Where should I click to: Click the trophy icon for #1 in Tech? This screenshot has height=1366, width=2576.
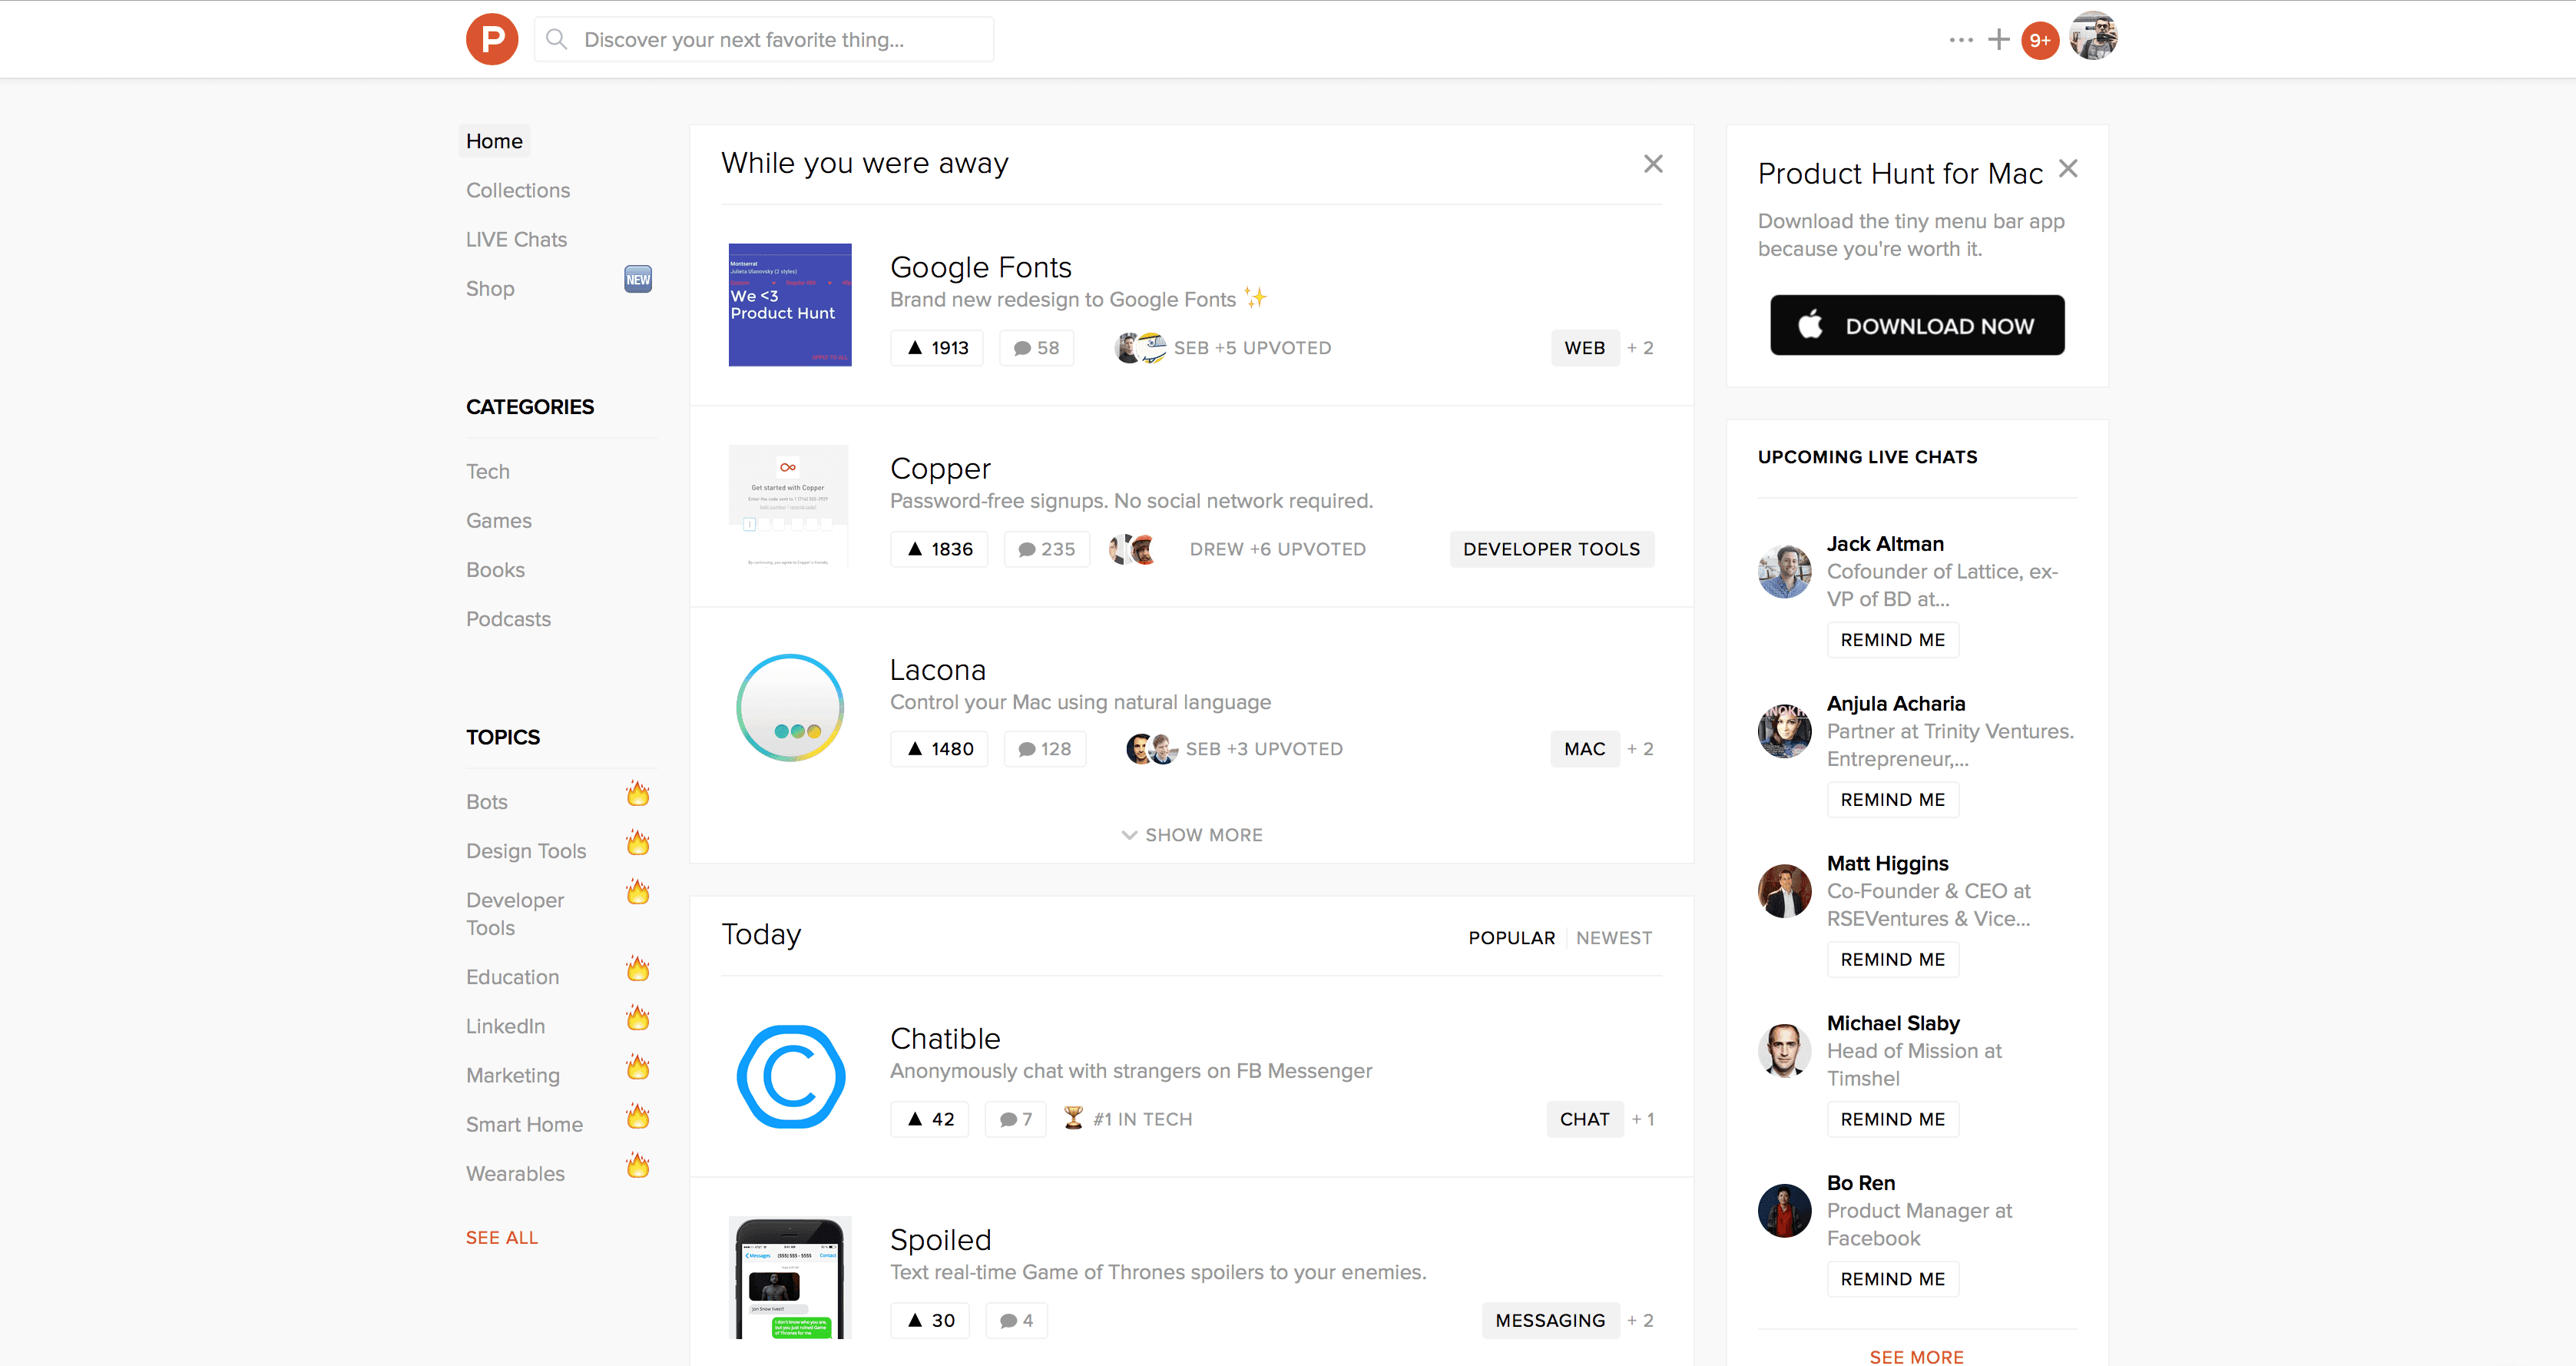tap(1073, 1118)
